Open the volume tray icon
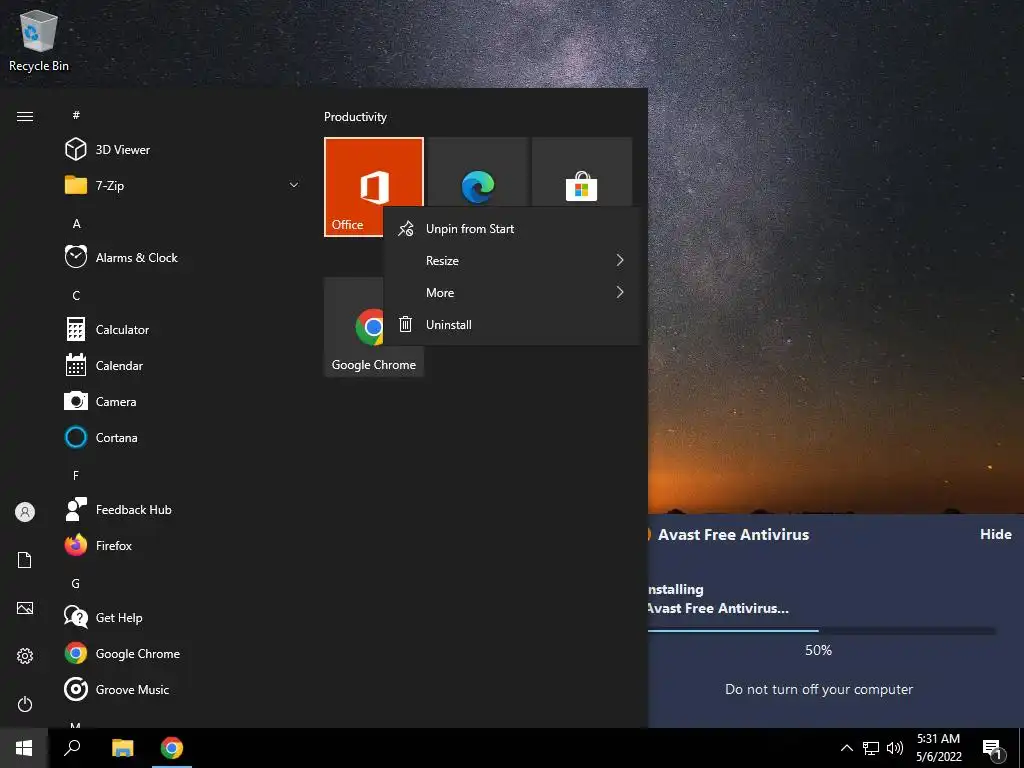 pos(895,748)
